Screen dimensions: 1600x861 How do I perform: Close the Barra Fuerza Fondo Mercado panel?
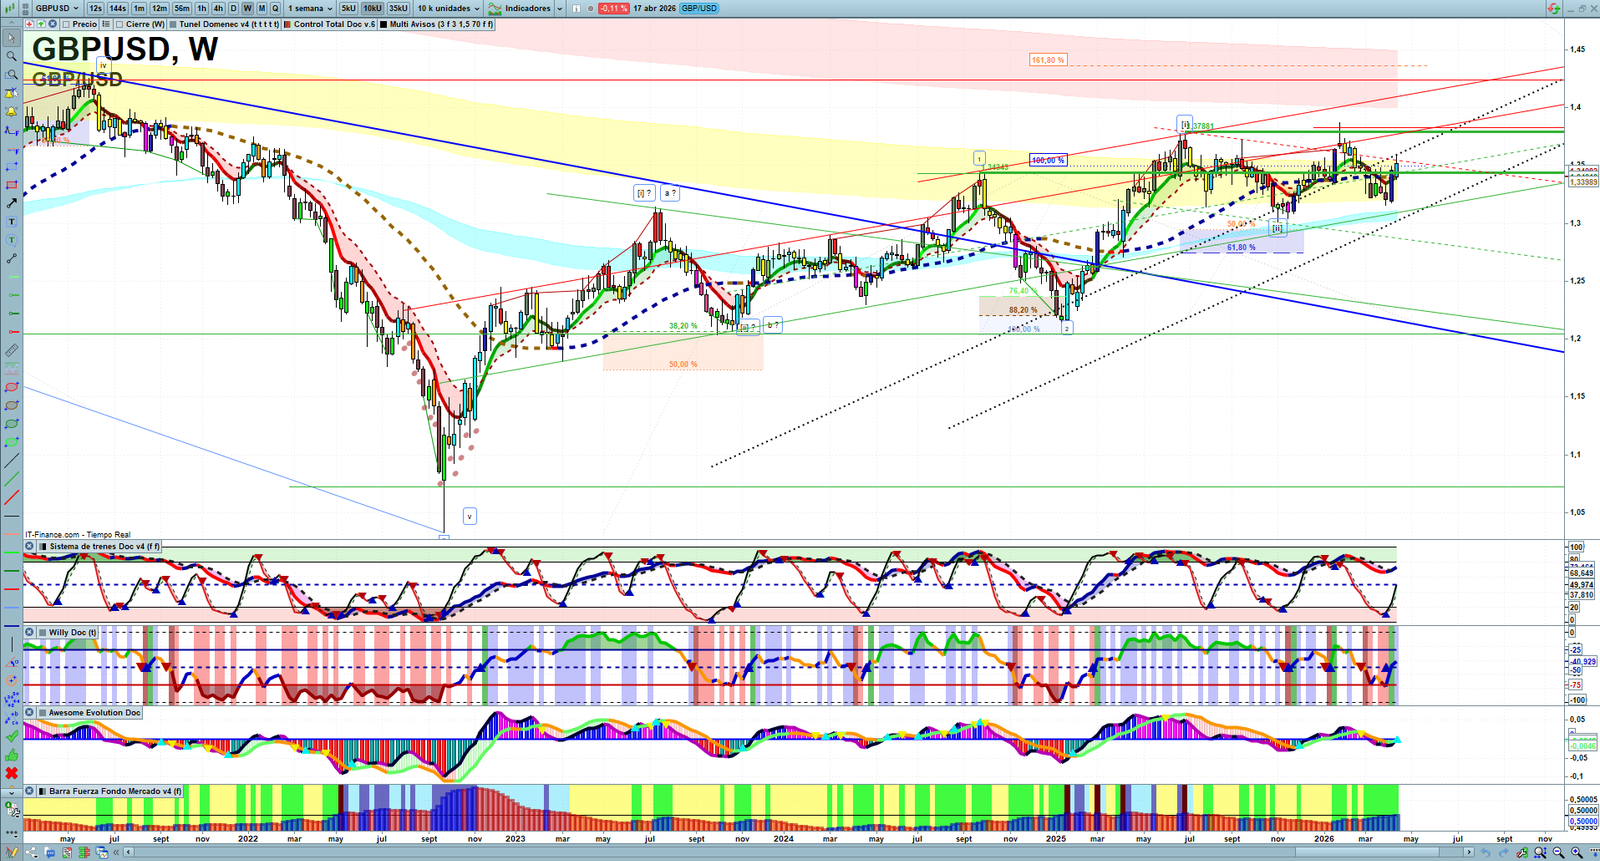pyautogui.click(x=30, y=791)
